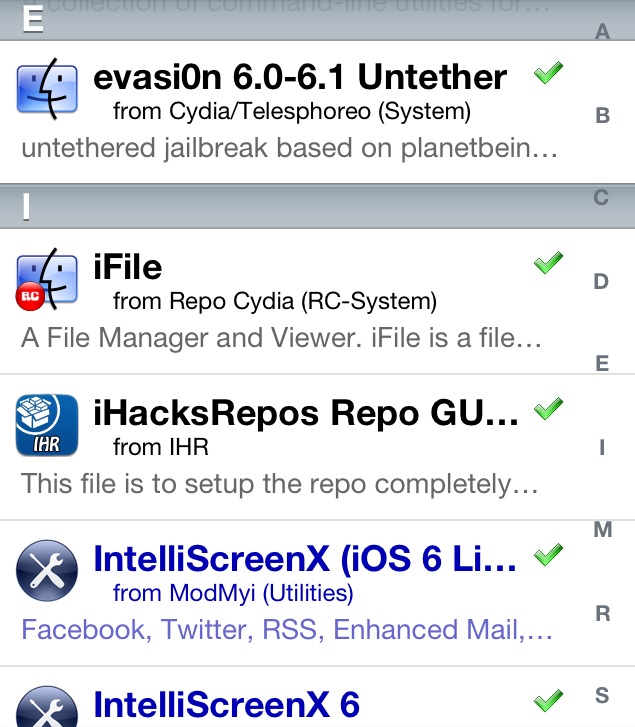Tap the blue IHR repo icon
The width and height of the screenshot is (635, 727).
48,425
